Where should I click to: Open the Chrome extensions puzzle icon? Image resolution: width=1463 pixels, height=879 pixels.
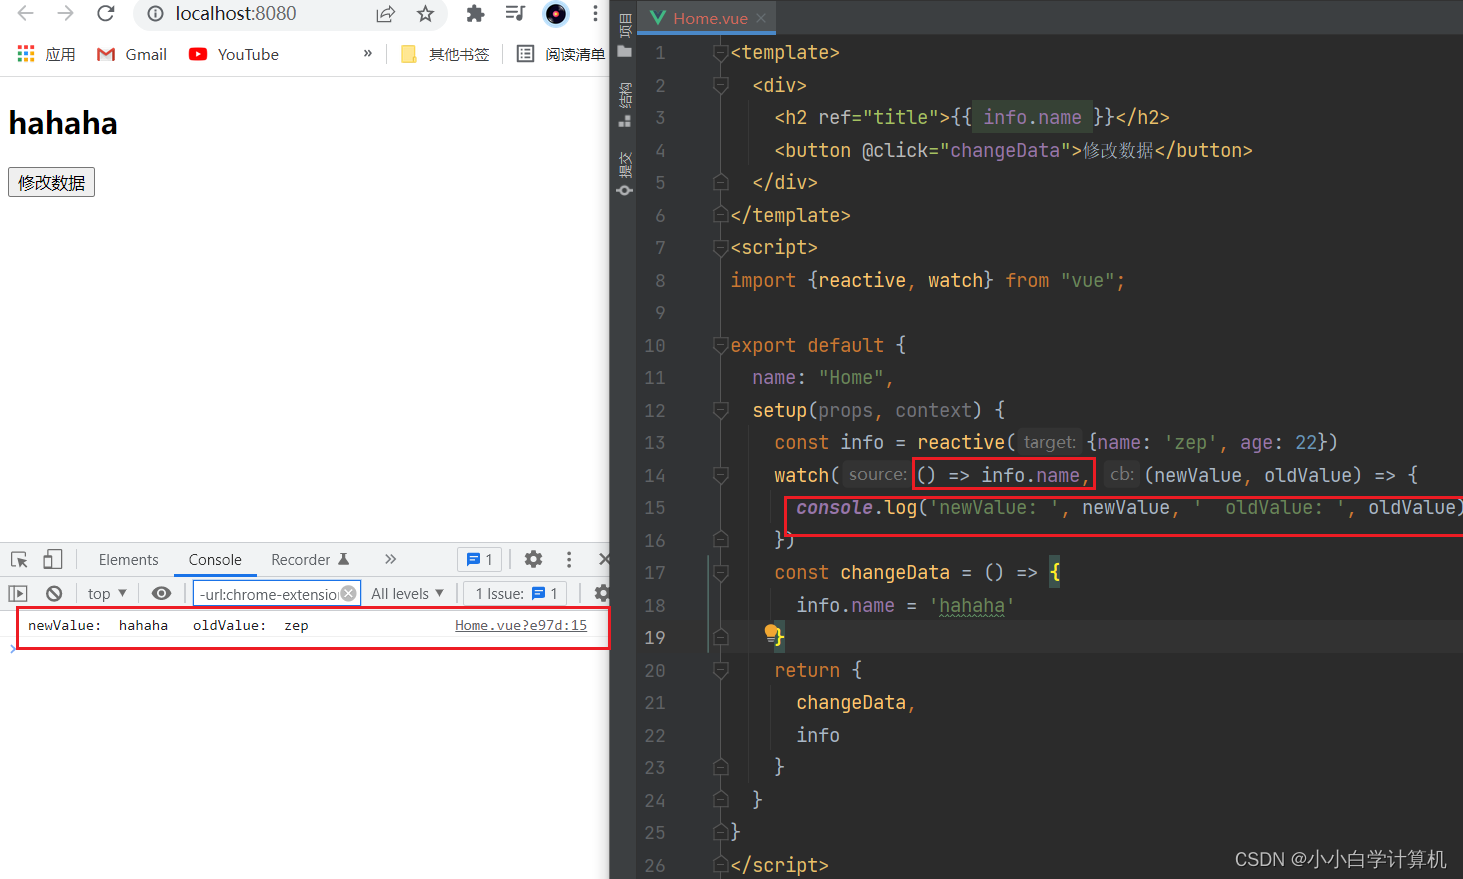point(475,14)
